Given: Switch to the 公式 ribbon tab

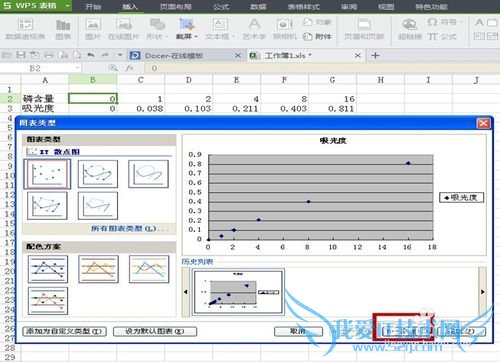Looking at the screenshot, I should (x=221, y=7).
